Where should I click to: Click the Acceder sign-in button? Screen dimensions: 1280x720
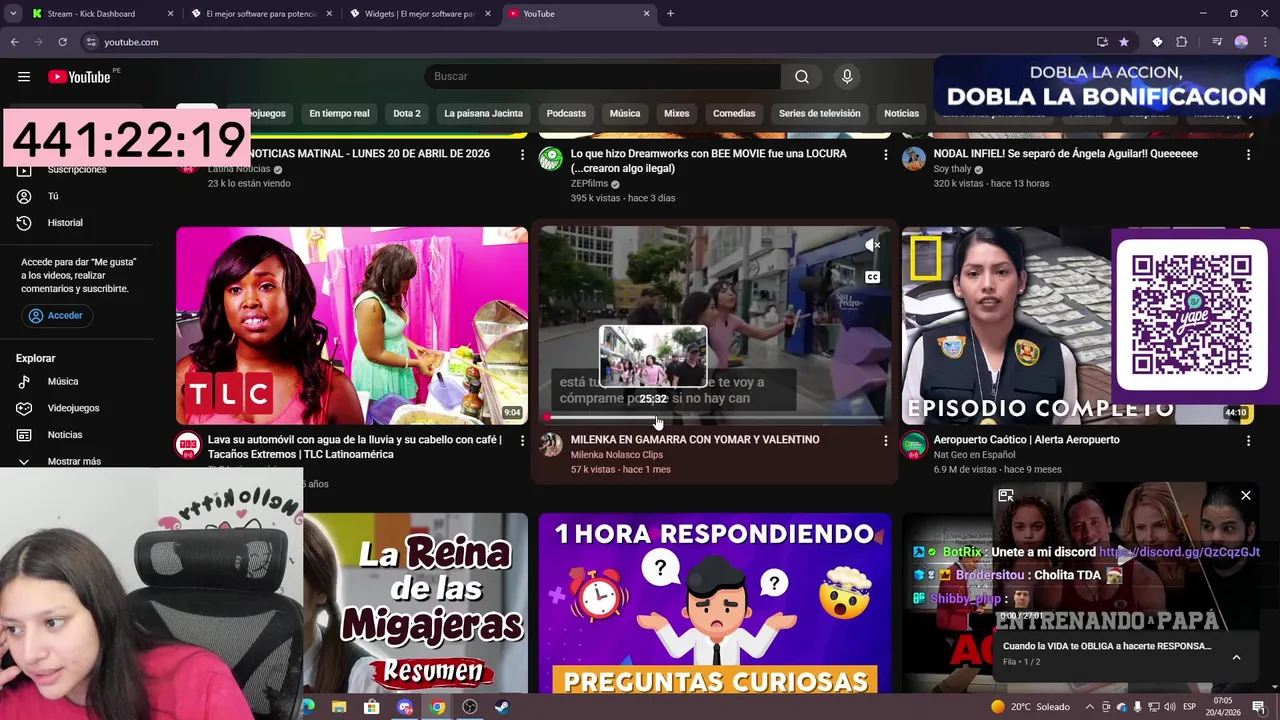coord(56,316)
